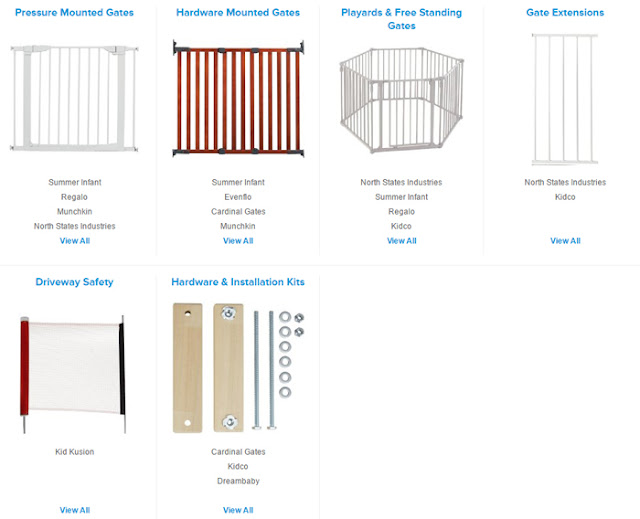Open the Pressure Mounted Gates heading link
Image resolution: width=640 pixels, height=519 pixels.
point(74,13)
